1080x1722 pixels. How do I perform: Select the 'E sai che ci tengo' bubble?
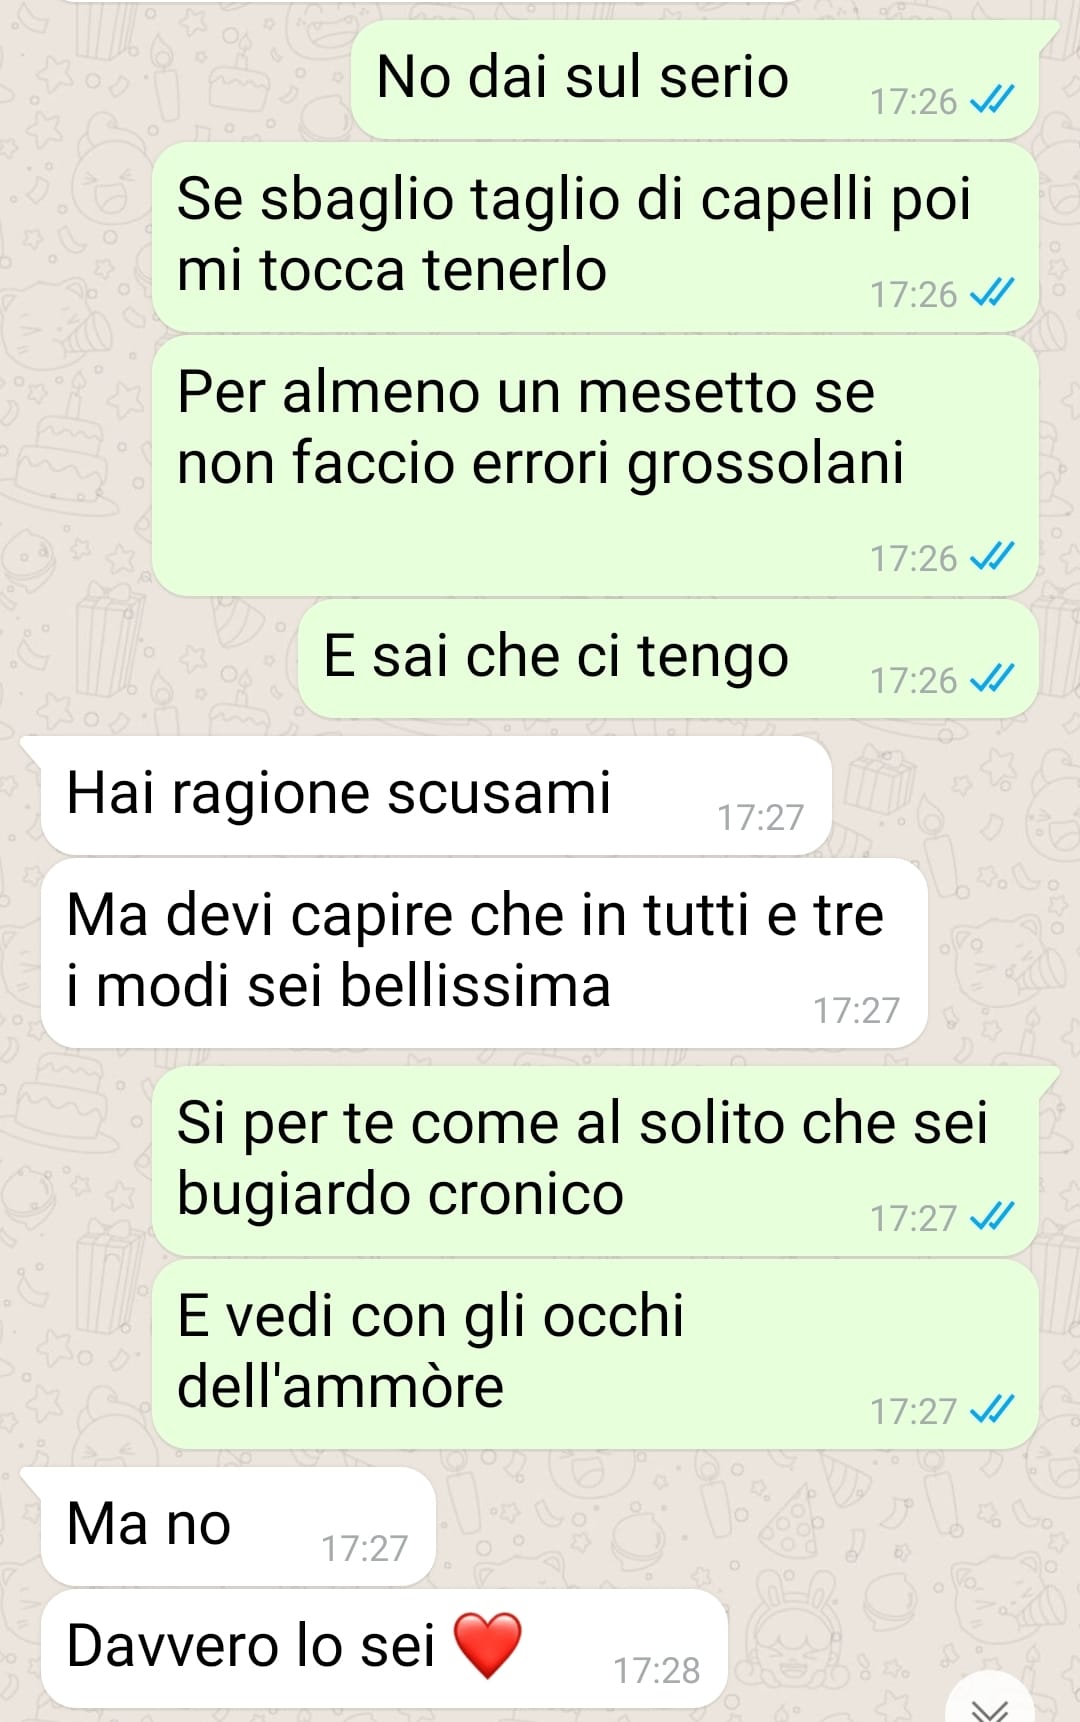[668, 659]
